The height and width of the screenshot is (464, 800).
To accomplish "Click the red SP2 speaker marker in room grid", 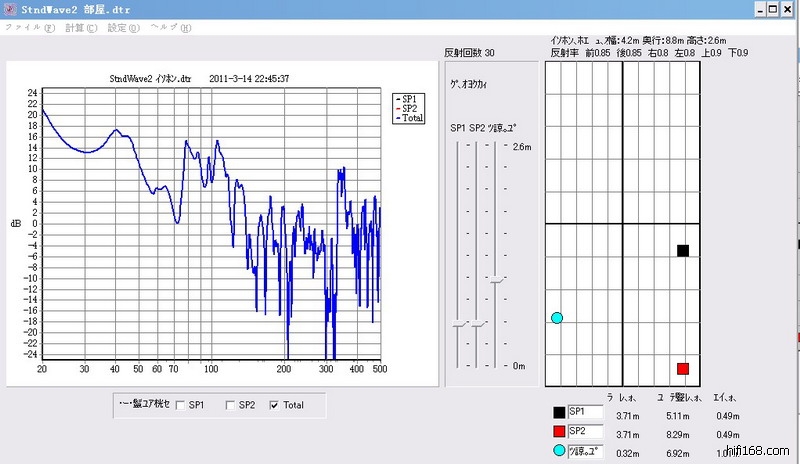I will coord(683,369).
